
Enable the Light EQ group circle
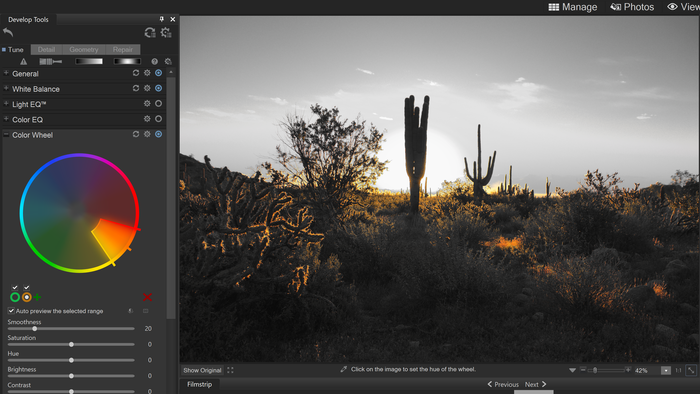pos(158,104)
